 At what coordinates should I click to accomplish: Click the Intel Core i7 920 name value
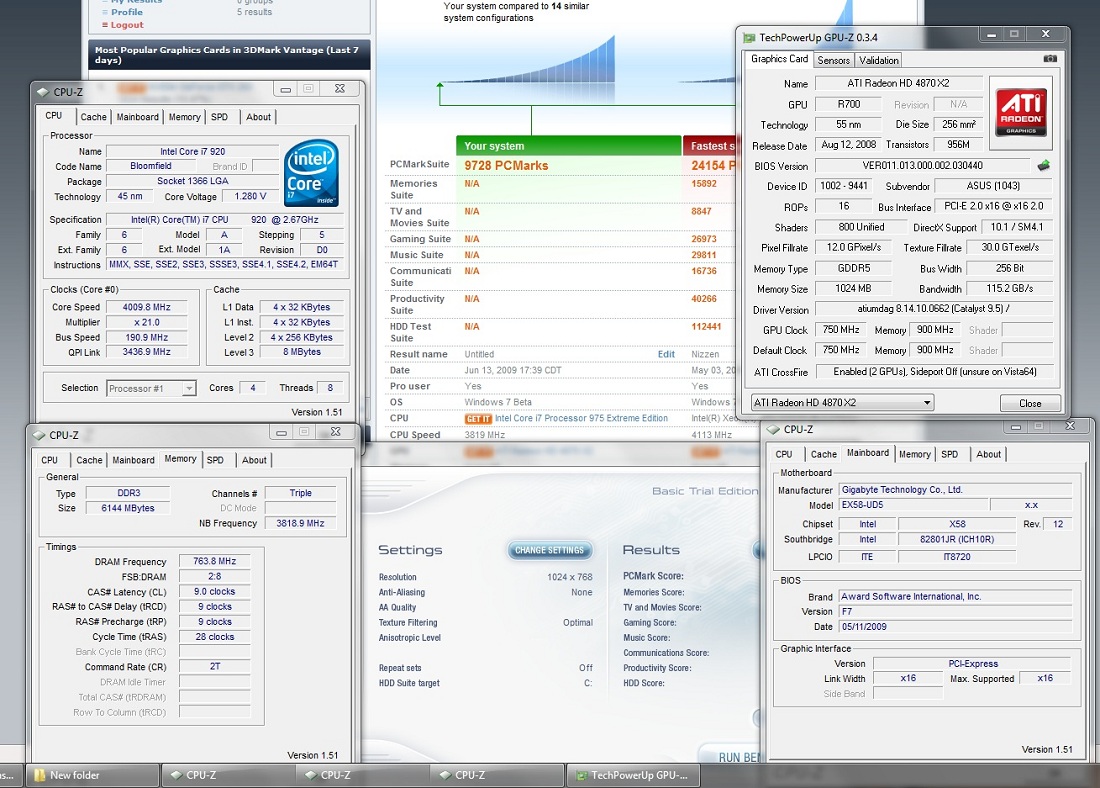coord(192,152)
